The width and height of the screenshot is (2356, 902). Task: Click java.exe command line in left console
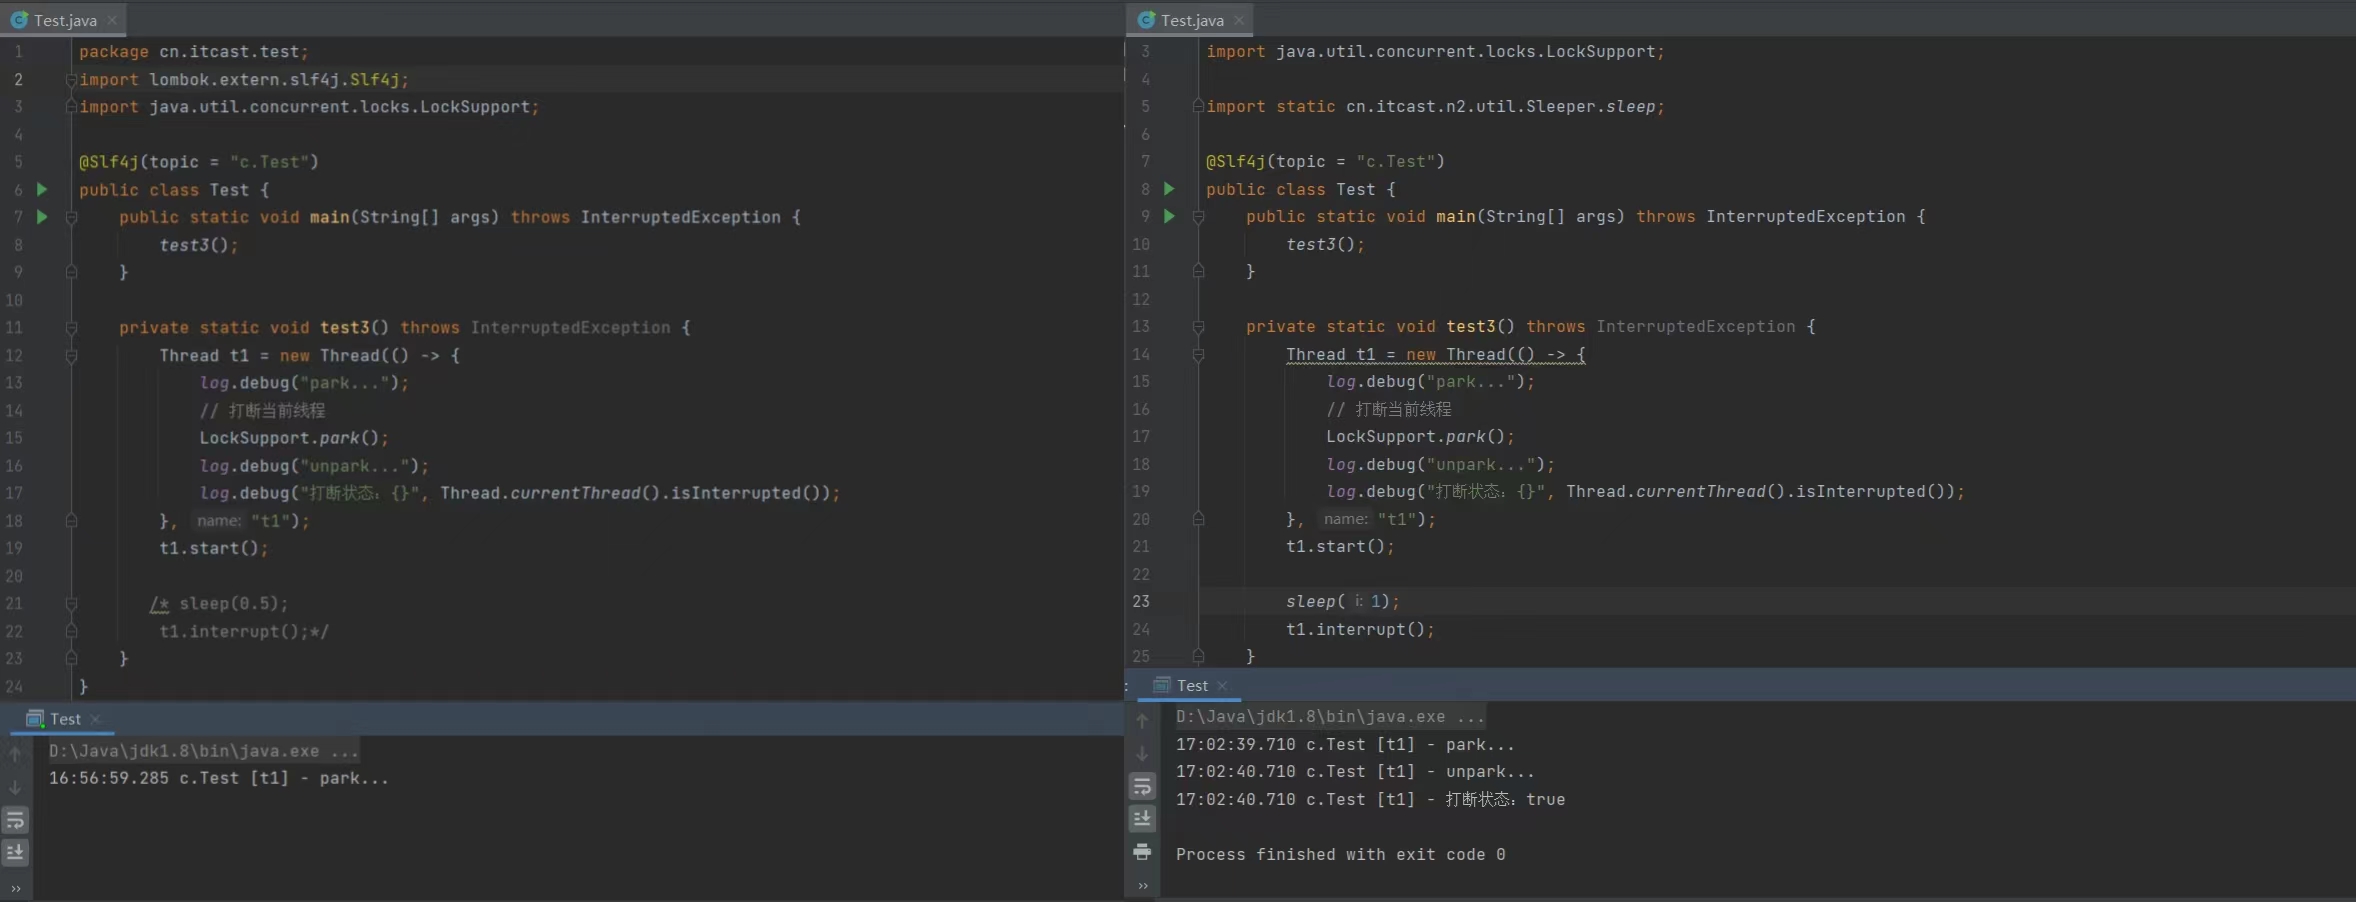click(203, 750)
